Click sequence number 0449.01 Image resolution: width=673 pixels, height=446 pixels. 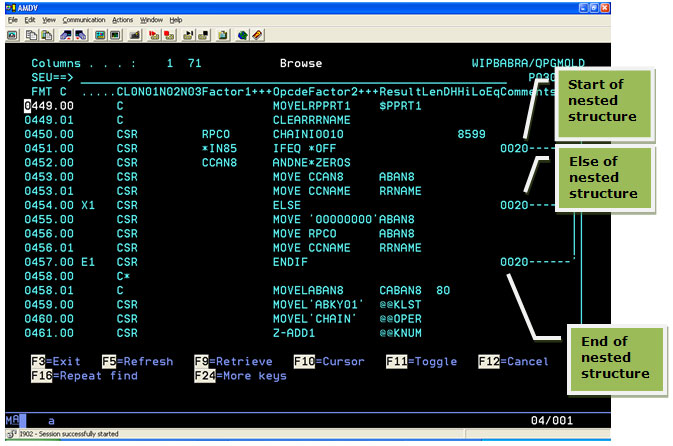49,120
